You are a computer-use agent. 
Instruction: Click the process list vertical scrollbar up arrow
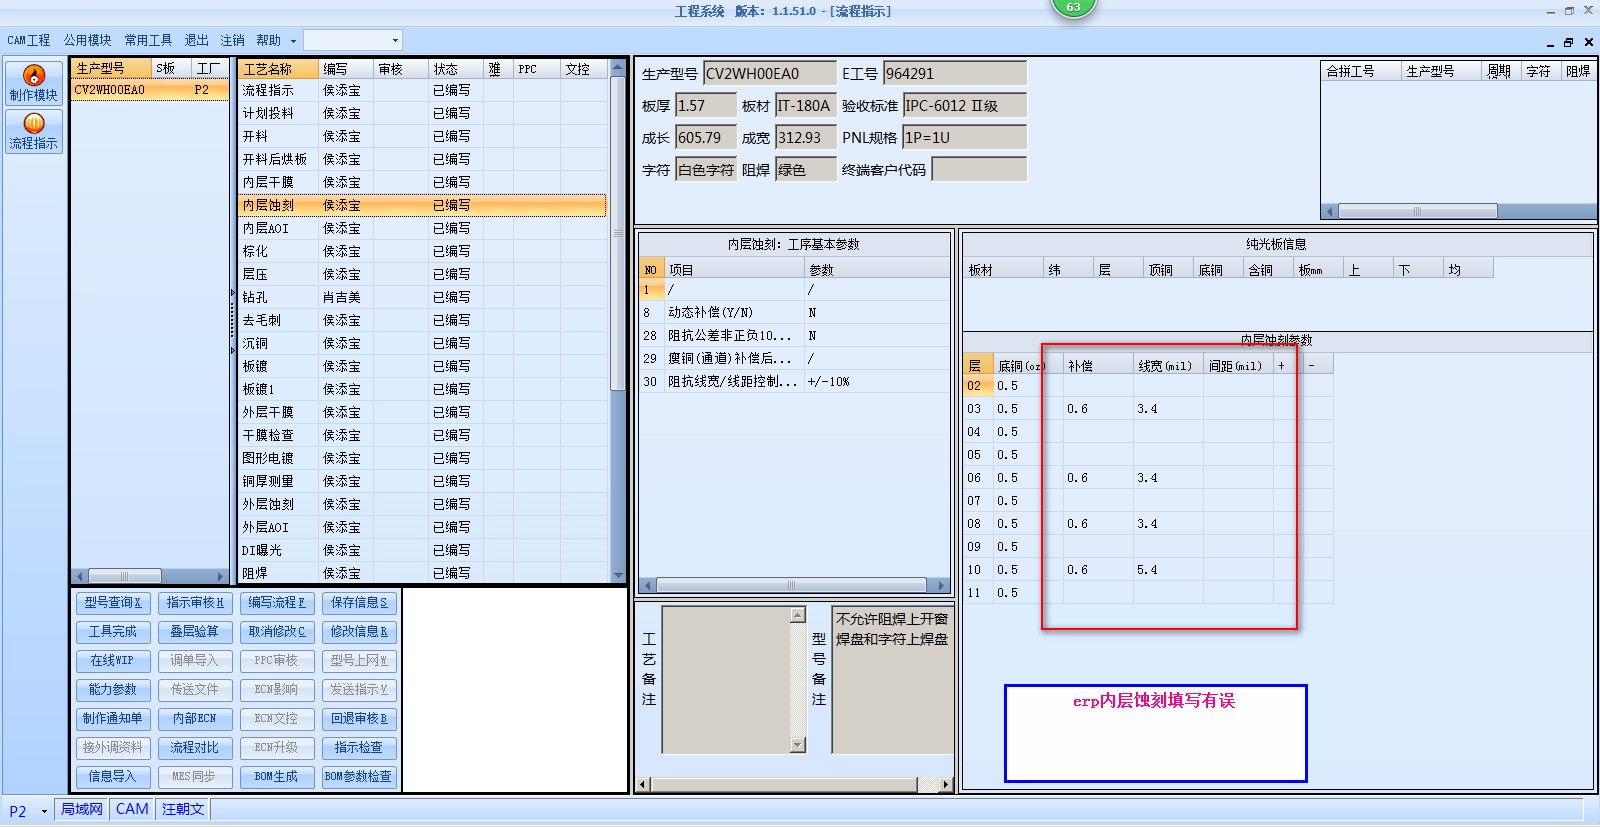coord(618,67)
